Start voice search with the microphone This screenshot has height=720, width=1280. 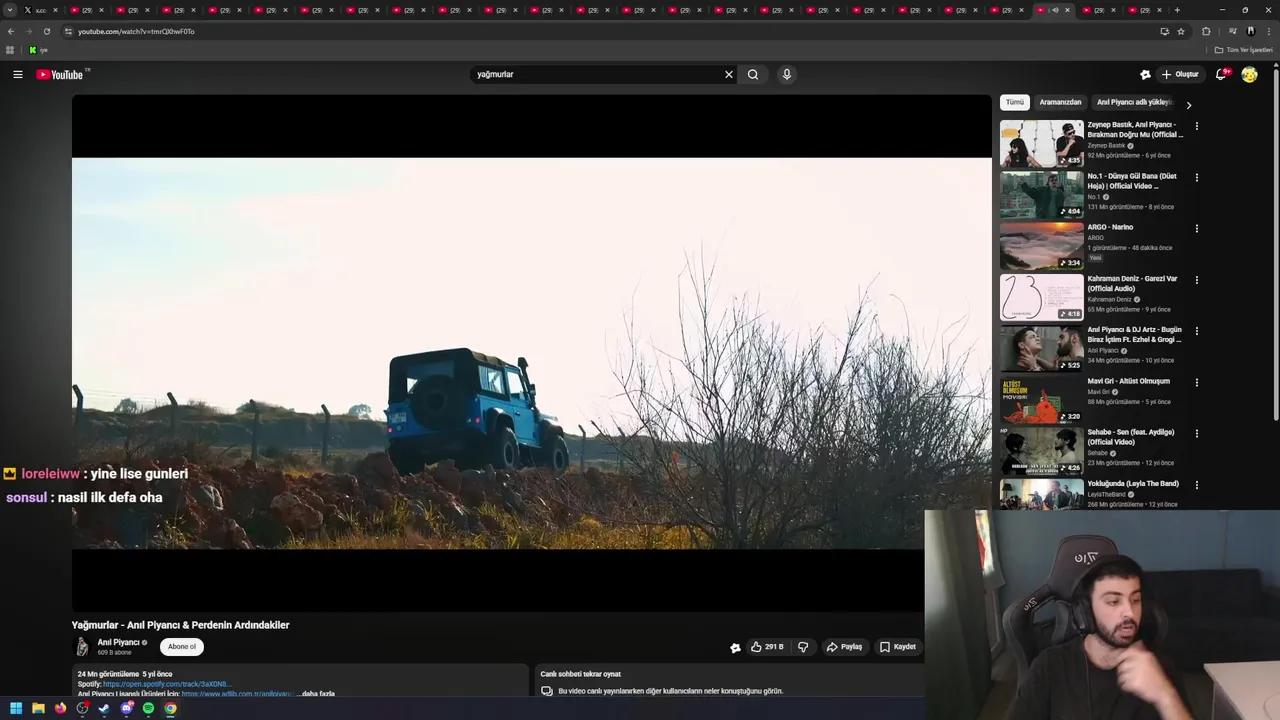click(x=787, y=74)
